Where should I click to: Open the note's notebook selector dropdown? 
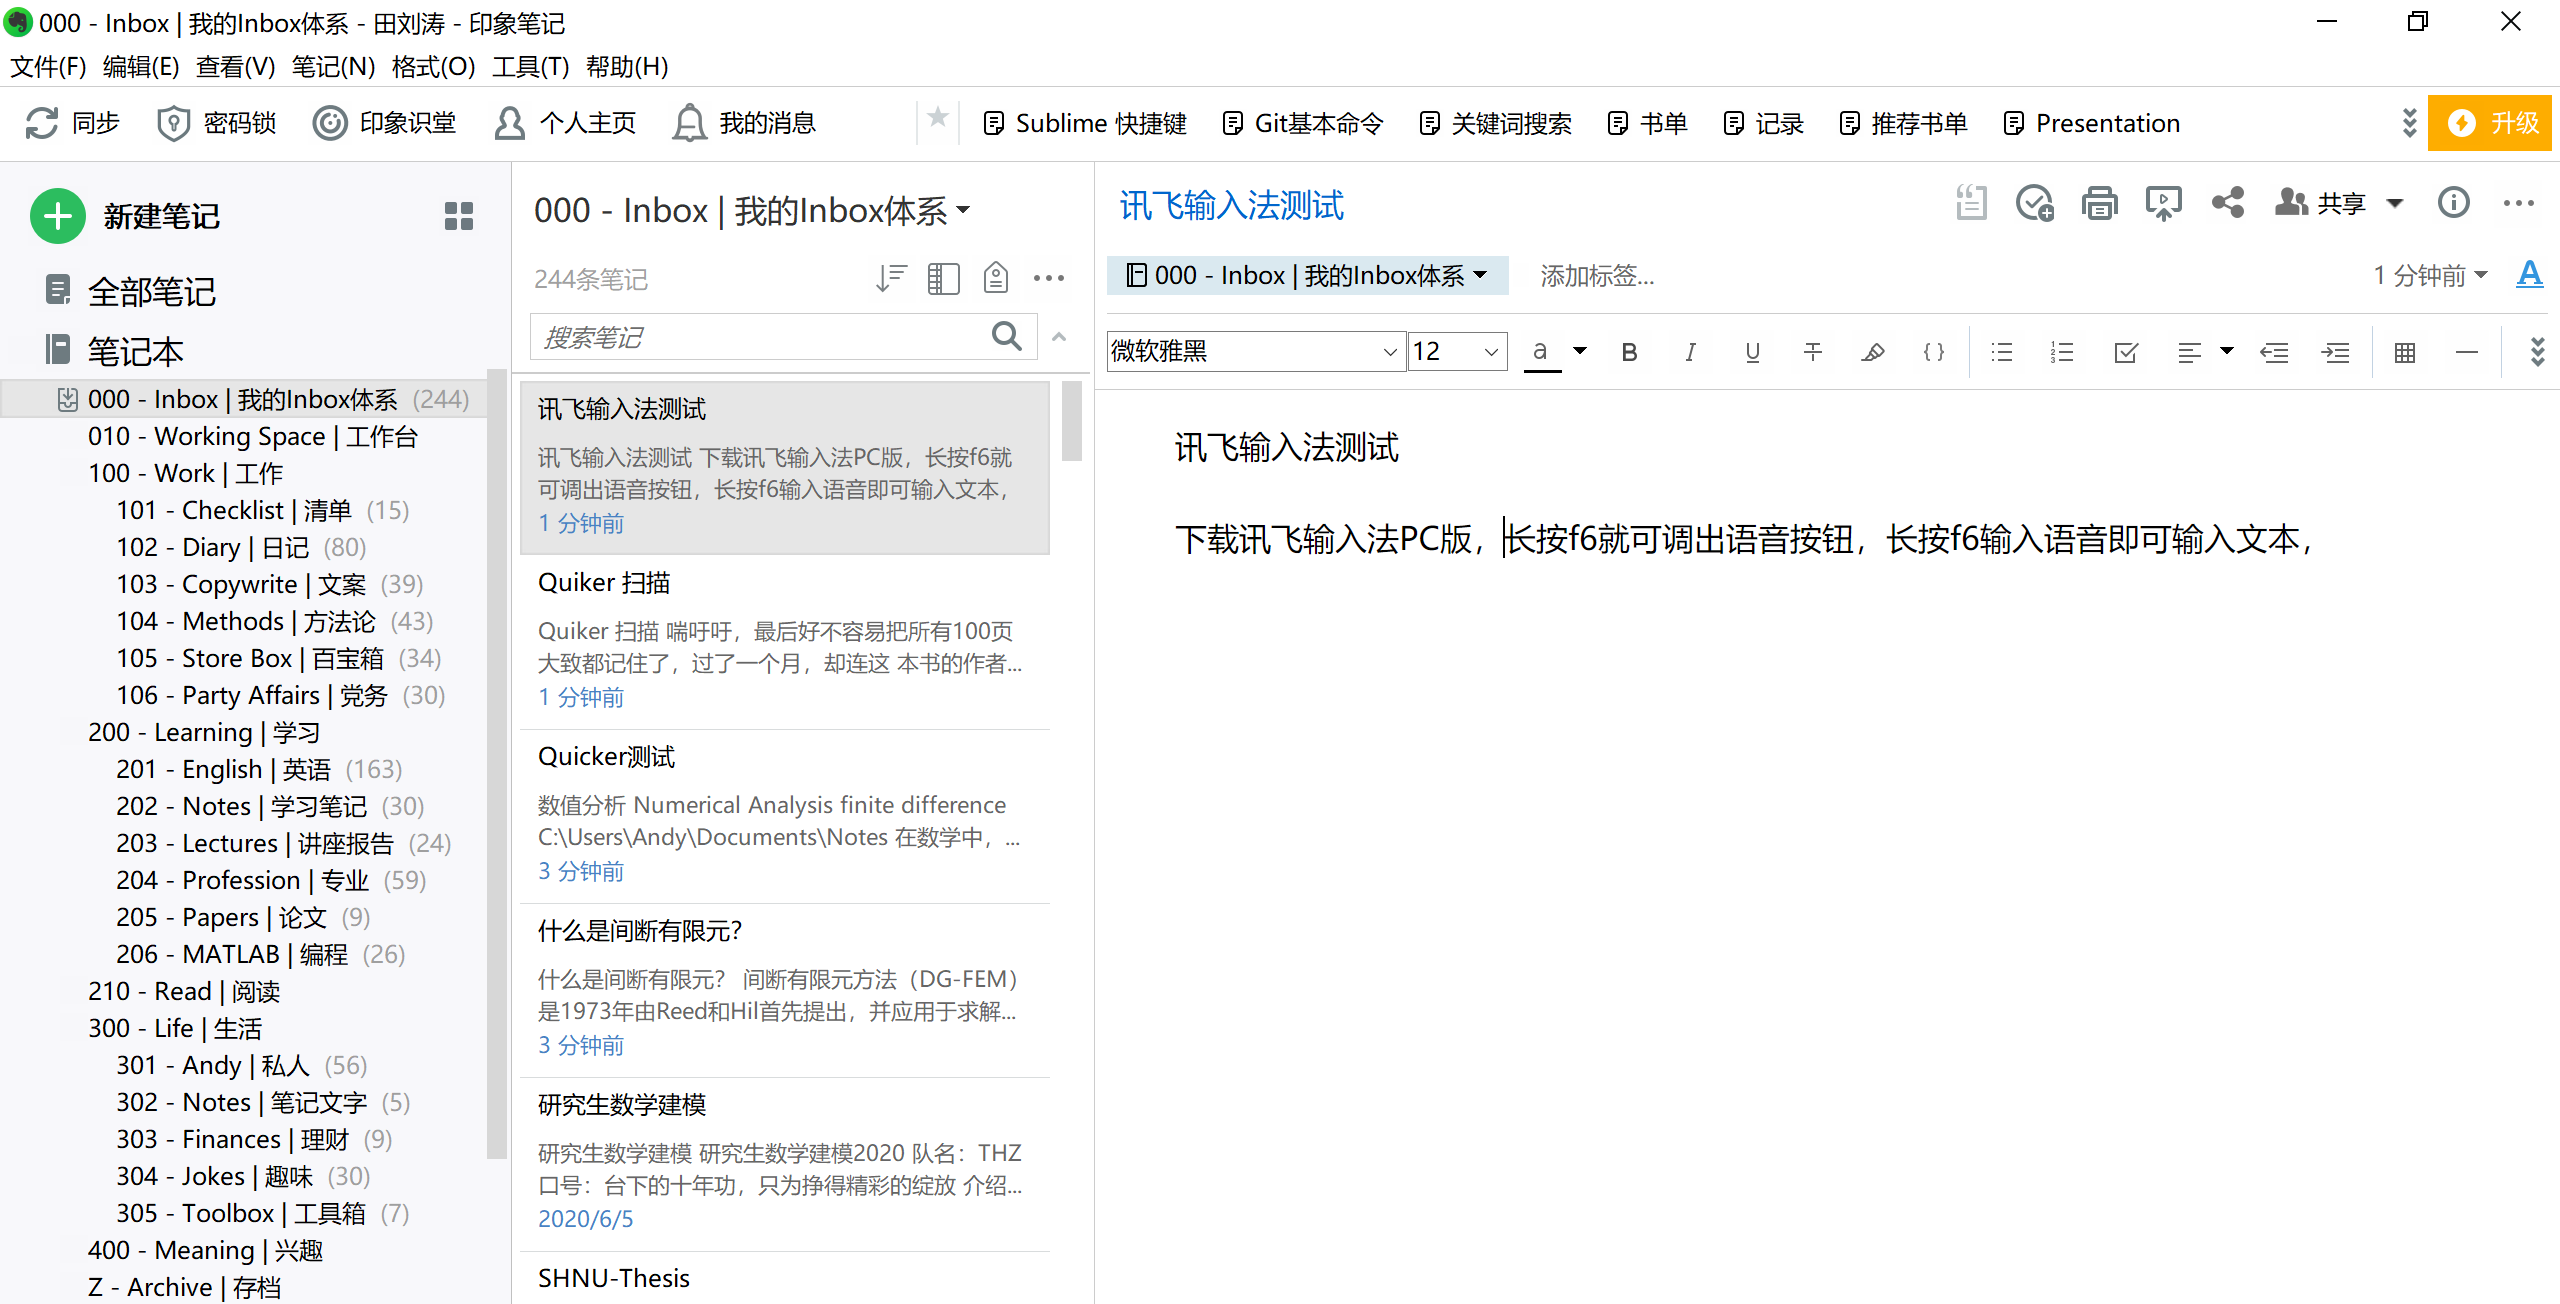pos(1307,275)
